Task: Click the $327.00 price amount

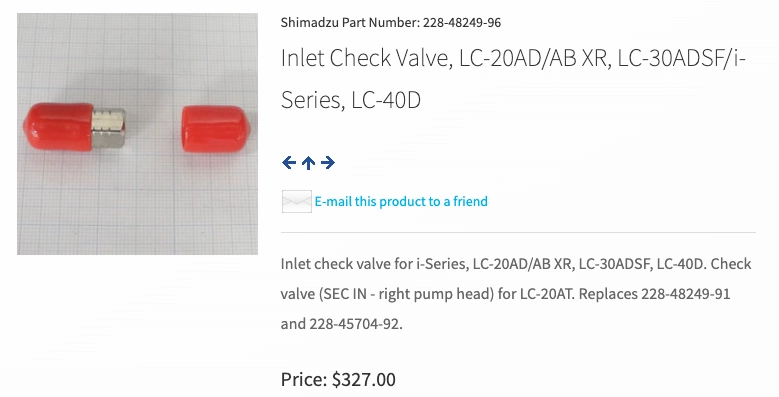Action: click(x=364, y=380)
